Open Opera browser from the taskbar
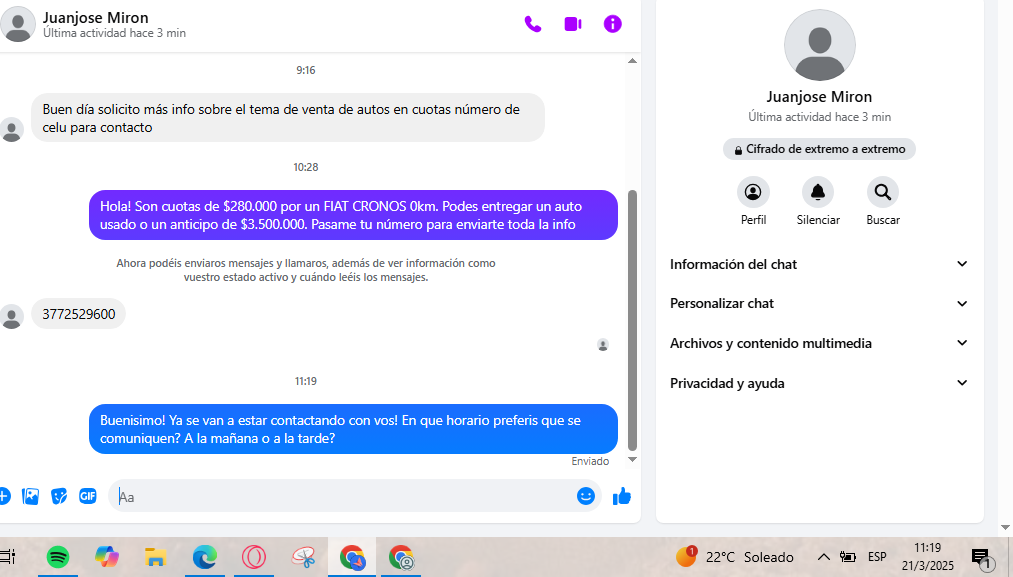Viewport: 1013px width, 577px height. click(x=254, y=557)
